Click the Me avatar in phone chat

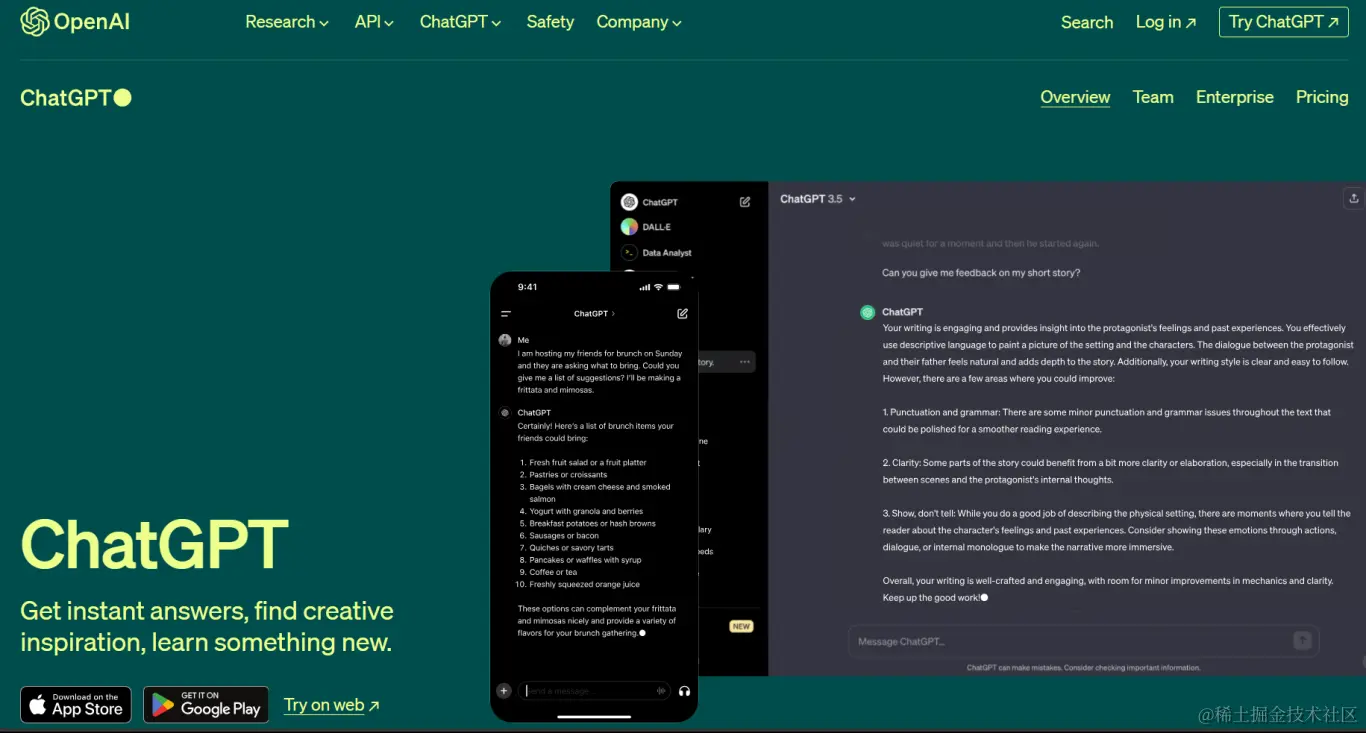pyautogui.click(x=505, y=340)
